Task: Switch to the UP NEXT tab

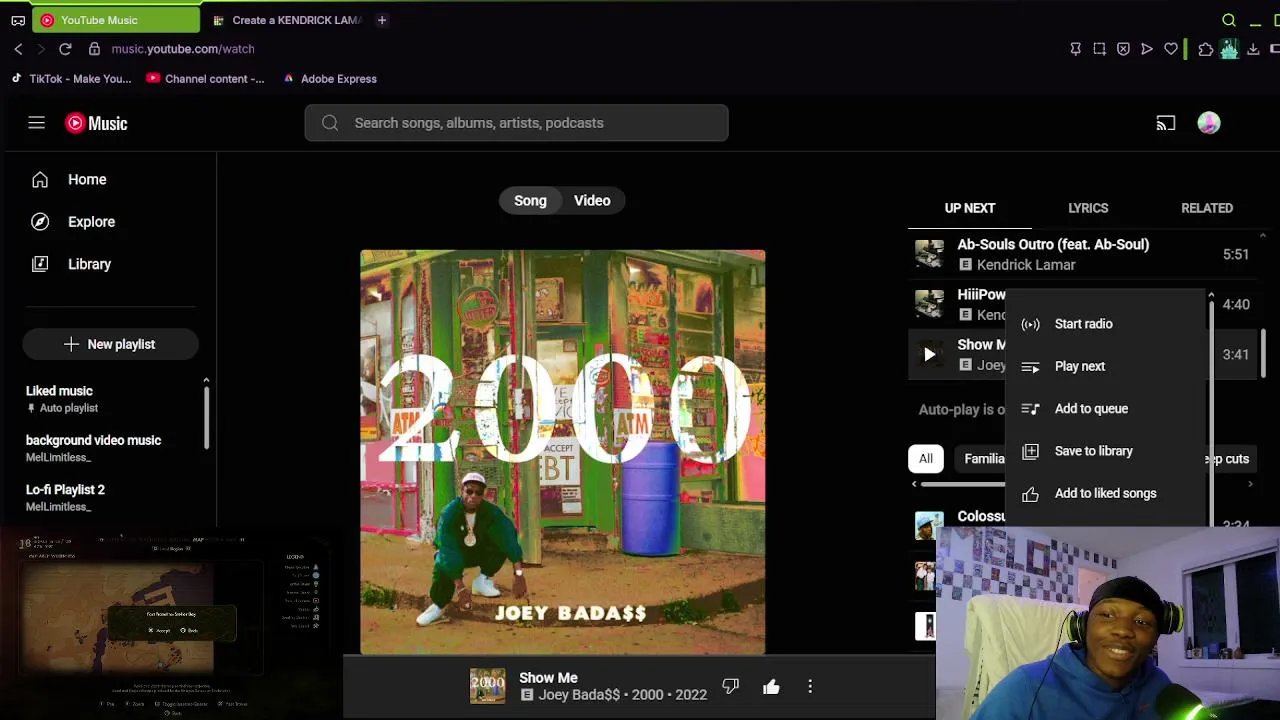Action: point(970,208)
